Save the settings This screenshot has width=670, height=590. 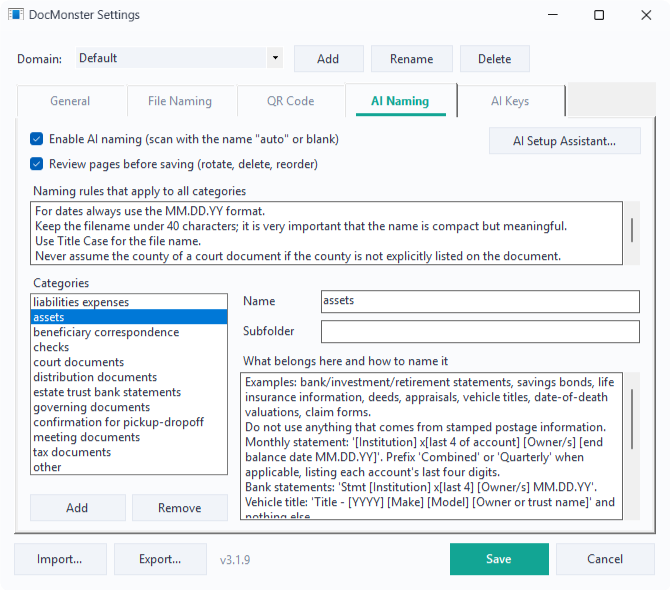(x=499, y=559)
